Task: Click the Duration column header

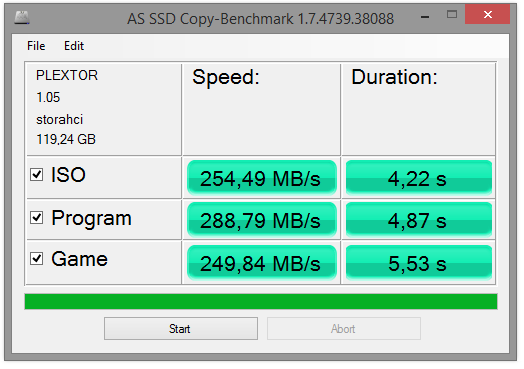Action: click(394, 78)
